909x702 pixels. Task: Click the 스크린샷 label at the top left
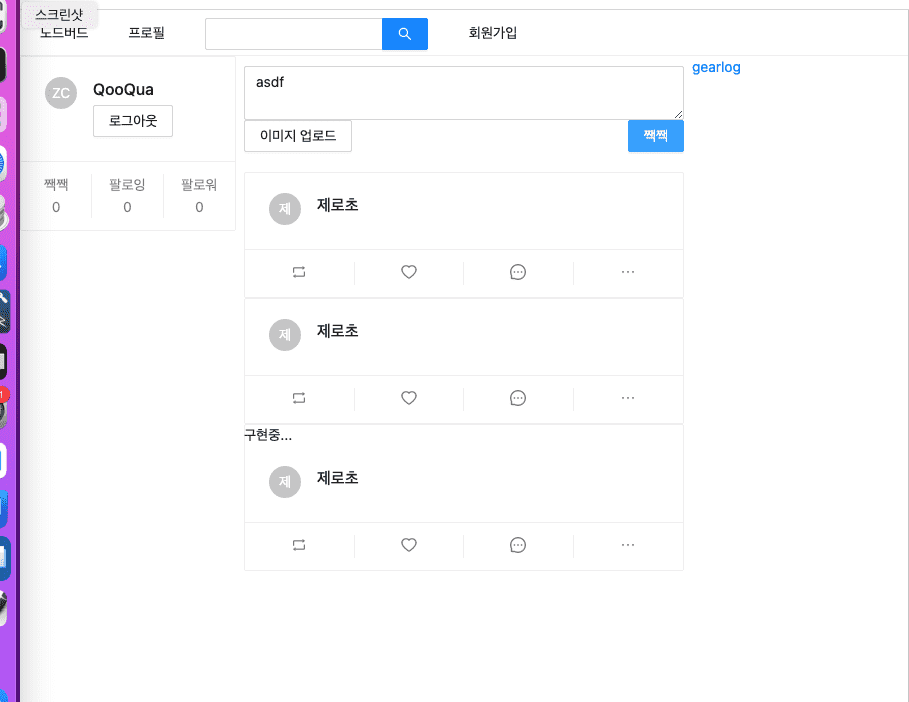pos(59,14)
